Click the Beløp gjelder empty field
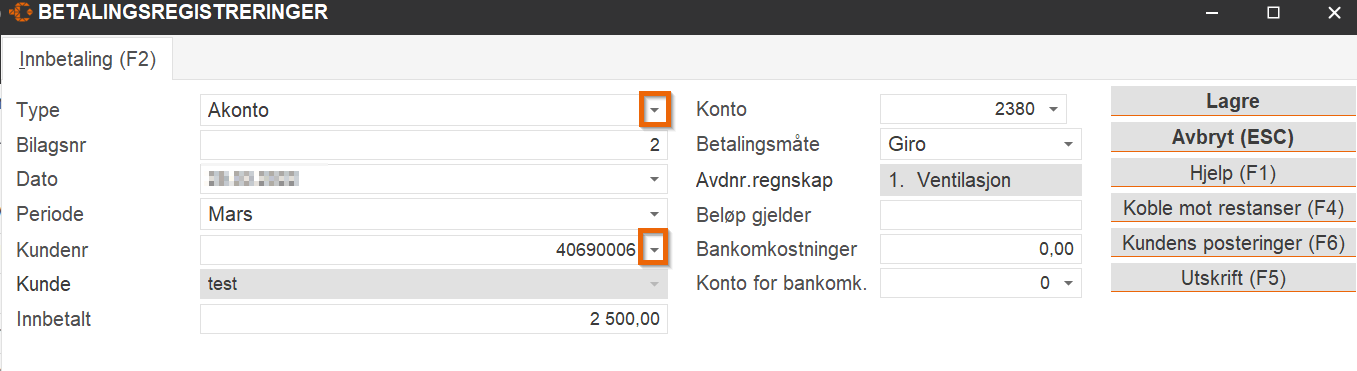Image resolution: width=1357 pixels, height=371 pixels. [x=981, y=215]
